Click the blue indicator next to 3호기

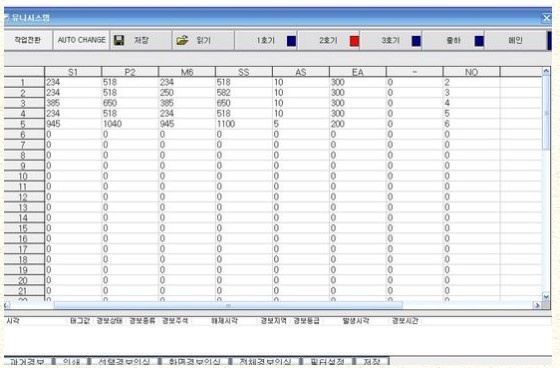coord(416,41)
